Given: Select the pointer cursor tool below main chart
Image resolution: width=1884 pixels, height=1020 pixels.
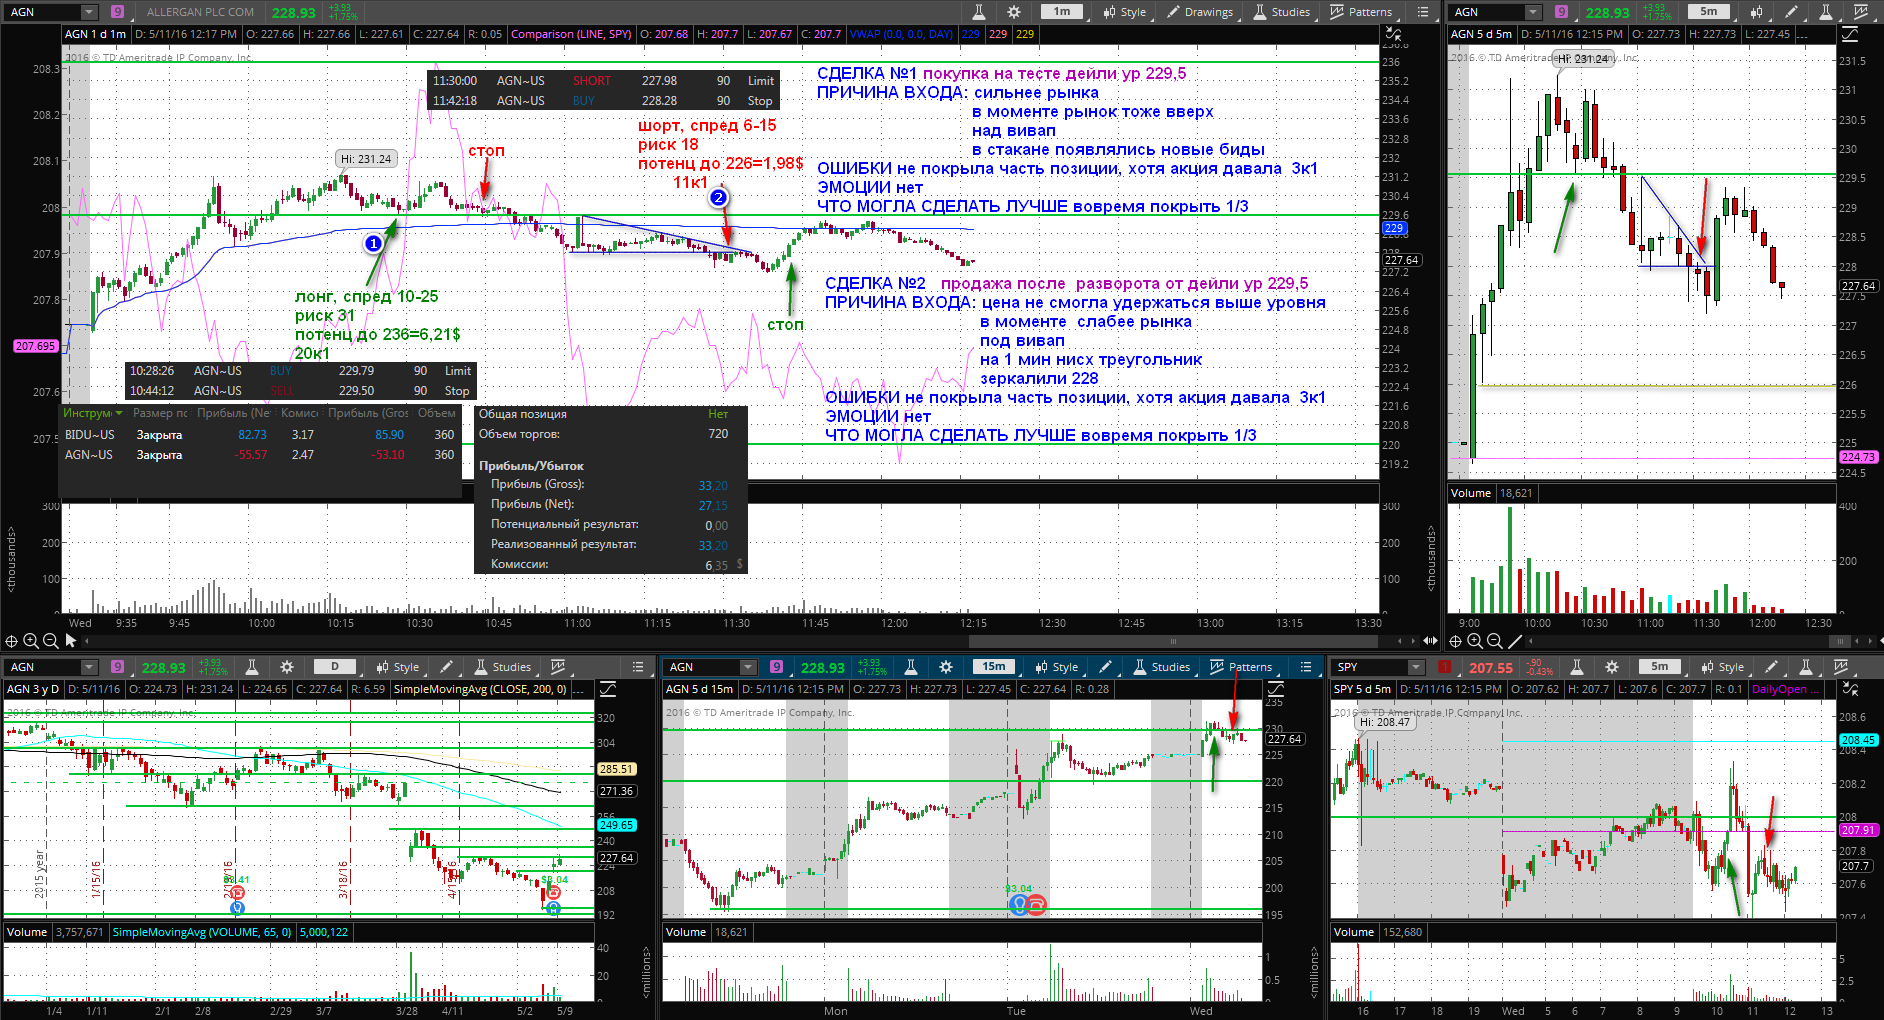Looking at the screenshot, I should pyautogui.click(x=71, y=641).
